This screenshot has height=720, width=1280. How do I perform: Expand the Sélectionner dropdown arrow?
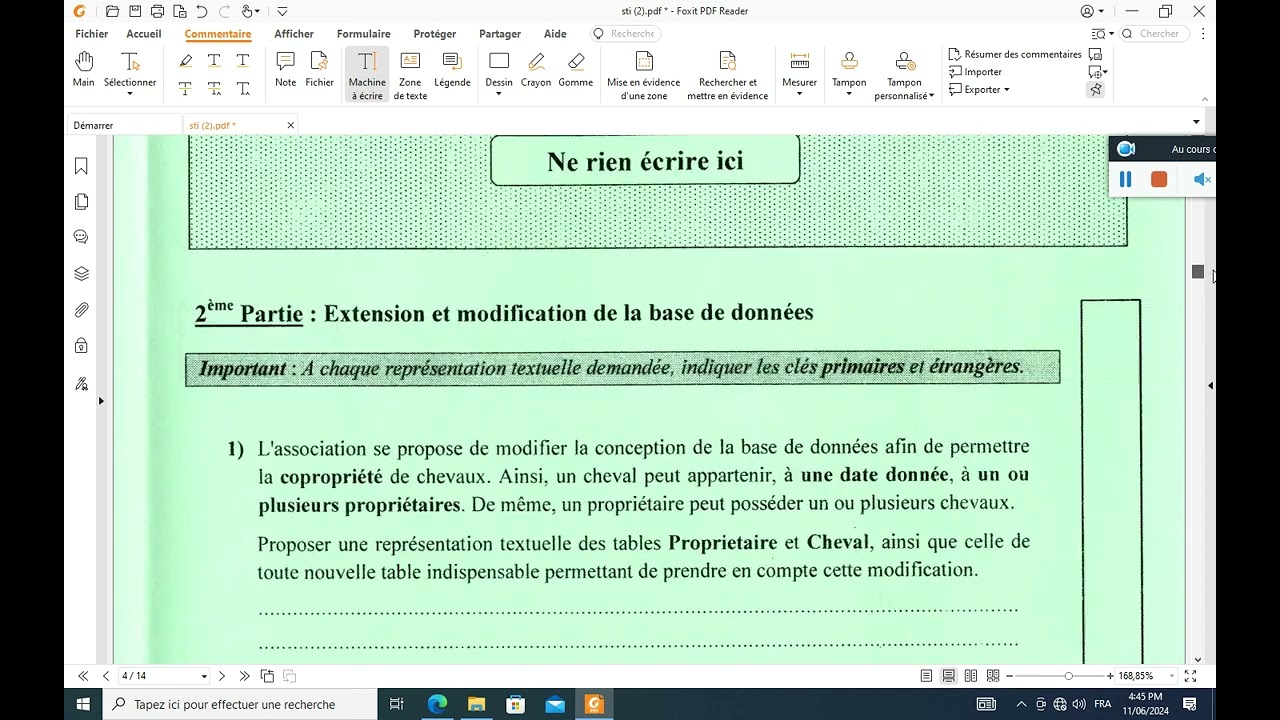tap(130, 95)
